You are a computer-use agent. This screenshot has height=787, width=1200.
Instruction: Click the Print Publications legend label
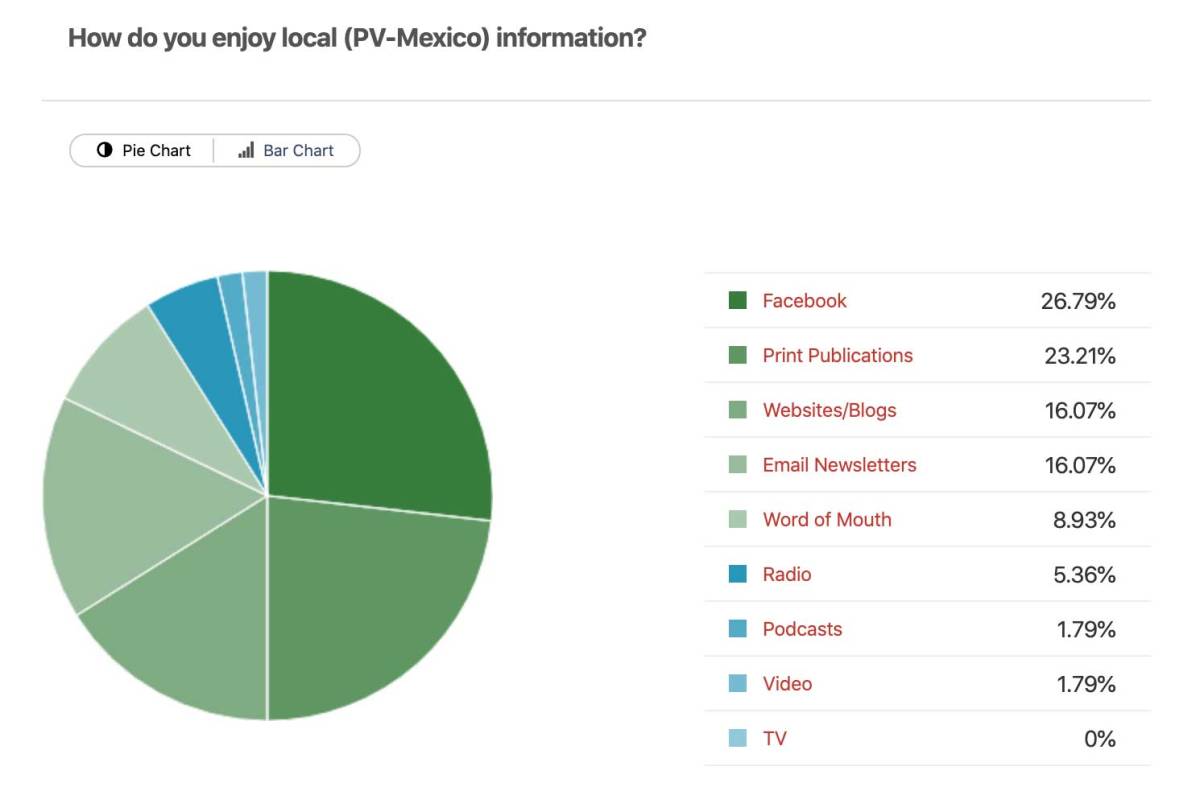pyautogui.click(x=837, y=356)
